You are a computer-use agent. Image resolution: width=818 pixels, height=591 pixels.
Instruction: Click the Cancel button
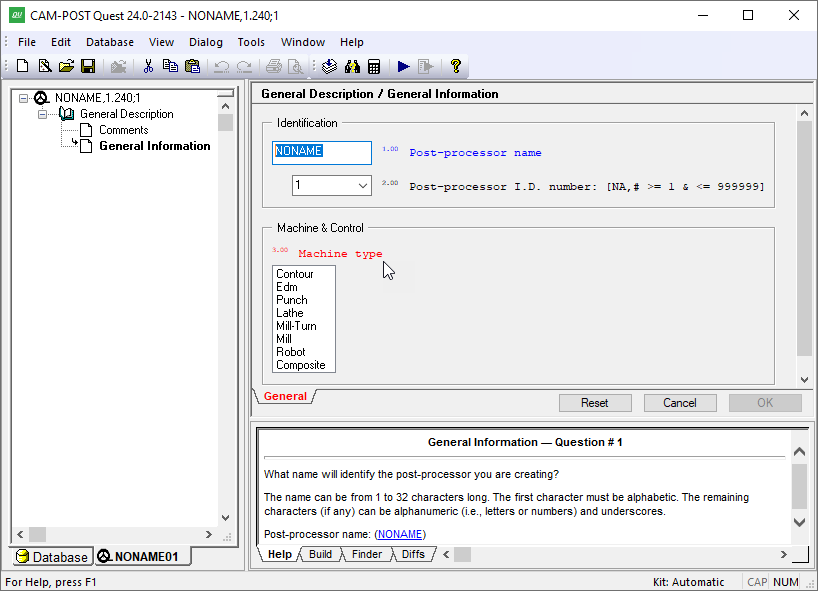click(680, 403)
